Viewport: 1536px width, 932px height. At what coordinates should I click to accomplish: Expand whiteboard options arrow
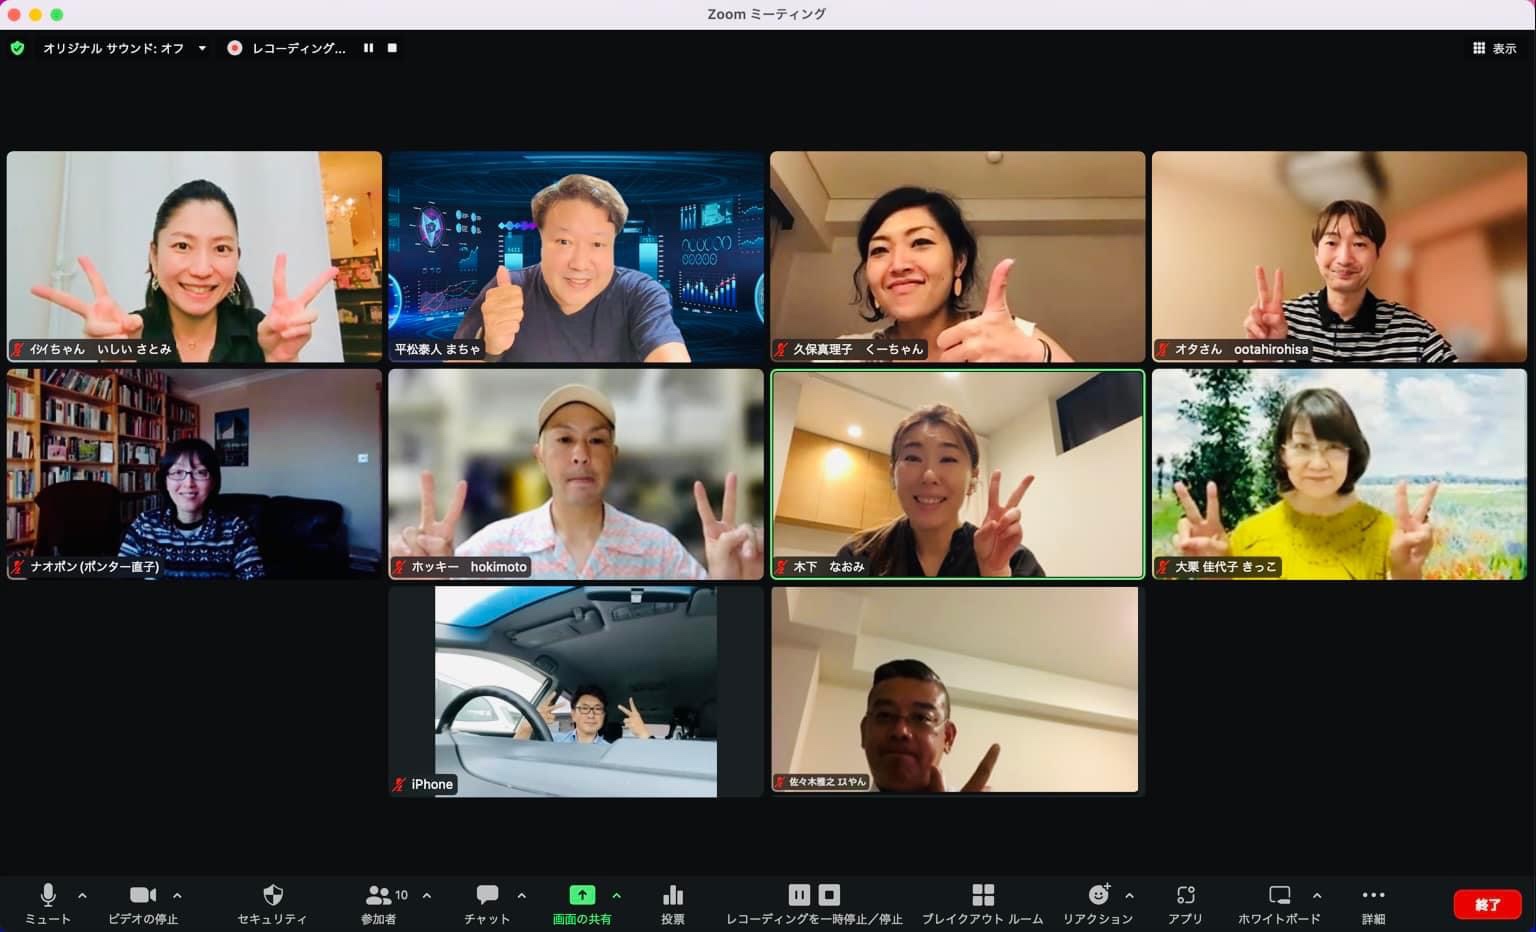click(1316, 895)
